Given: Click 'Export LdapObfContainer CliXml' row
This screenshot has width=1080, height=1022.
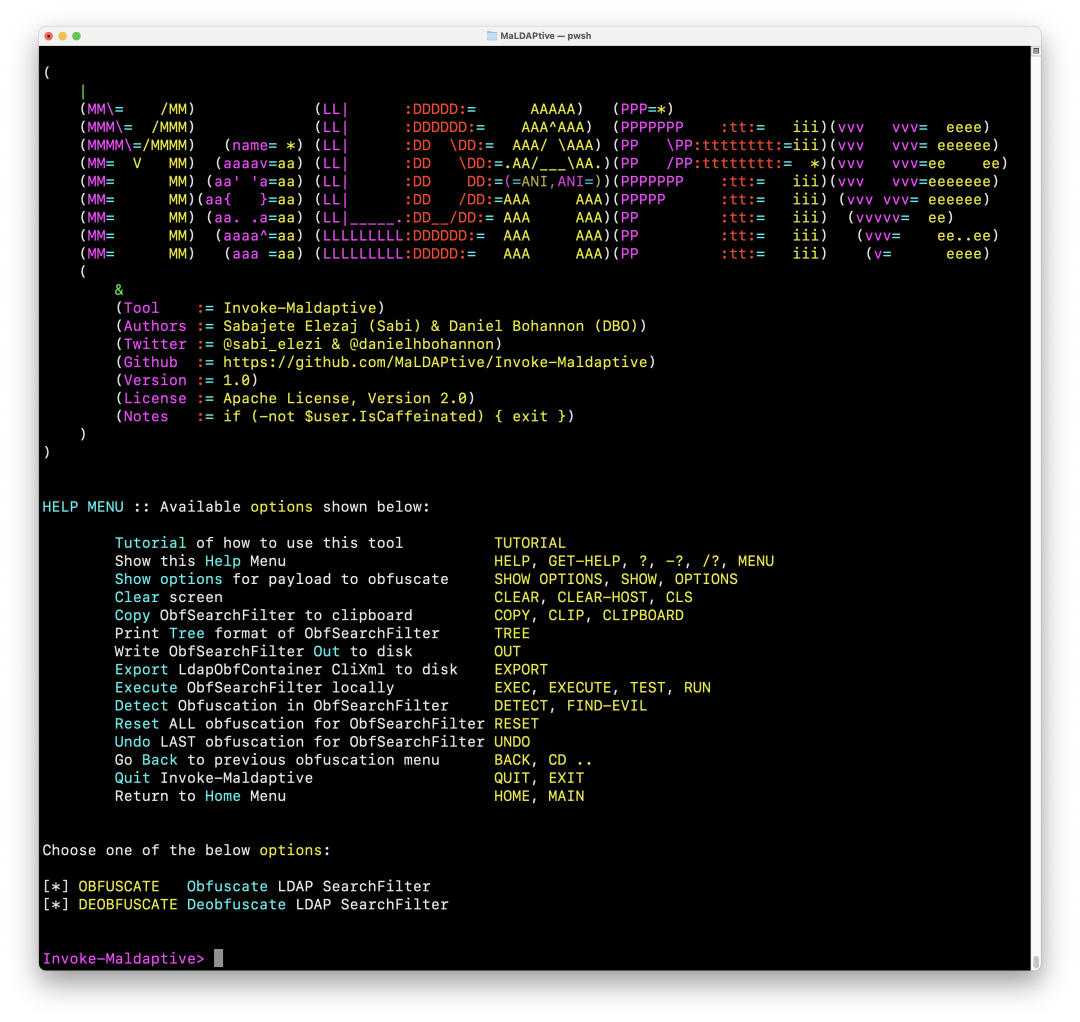Looking at the screenshot, I should pos(286,669).
